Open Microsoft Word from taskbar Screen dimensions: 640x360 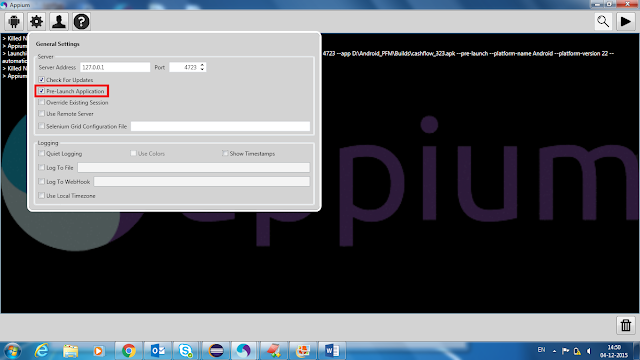pos(332,351)
